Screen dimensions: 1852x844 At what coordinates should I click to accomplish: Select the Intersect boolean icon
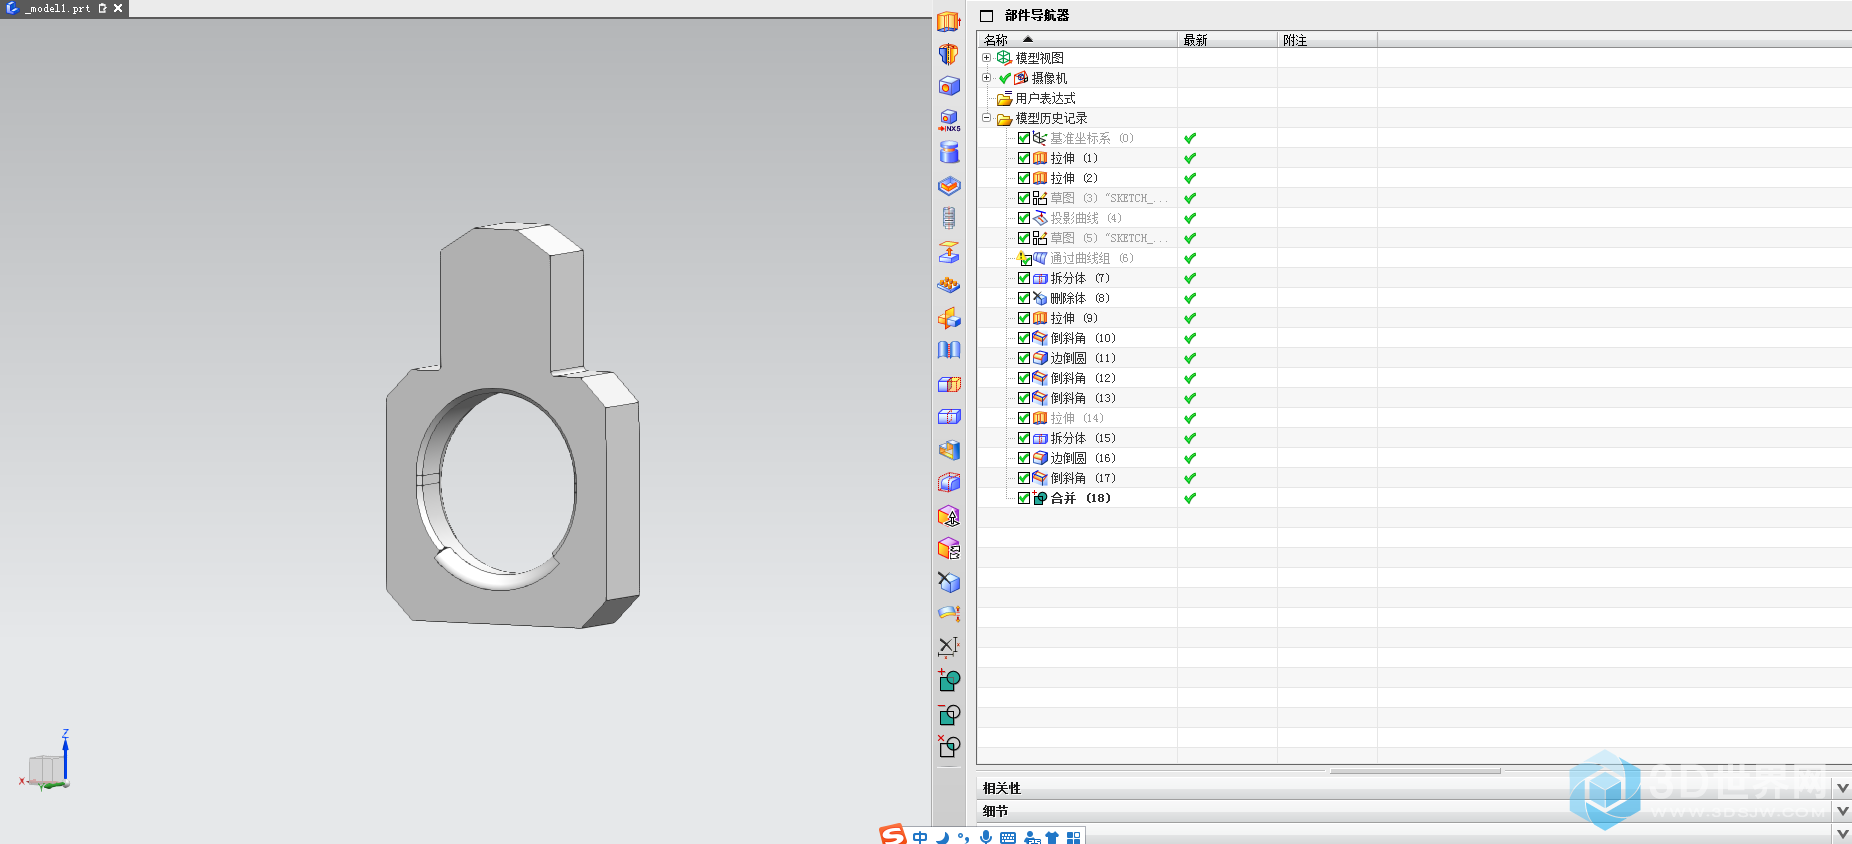point(949,747)
